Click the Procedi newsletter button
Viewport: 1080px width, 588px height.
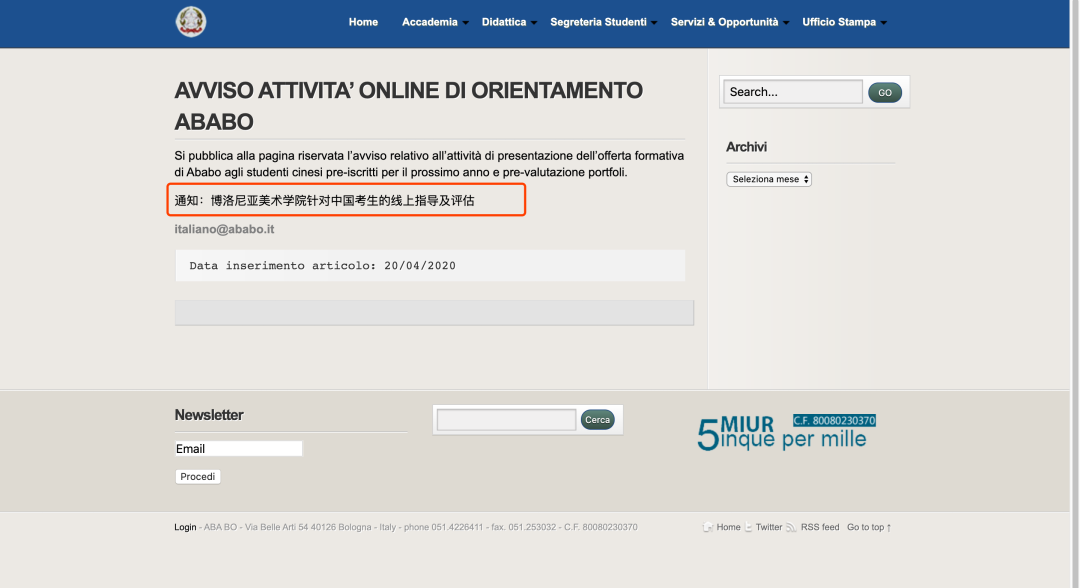coord(198,476)
